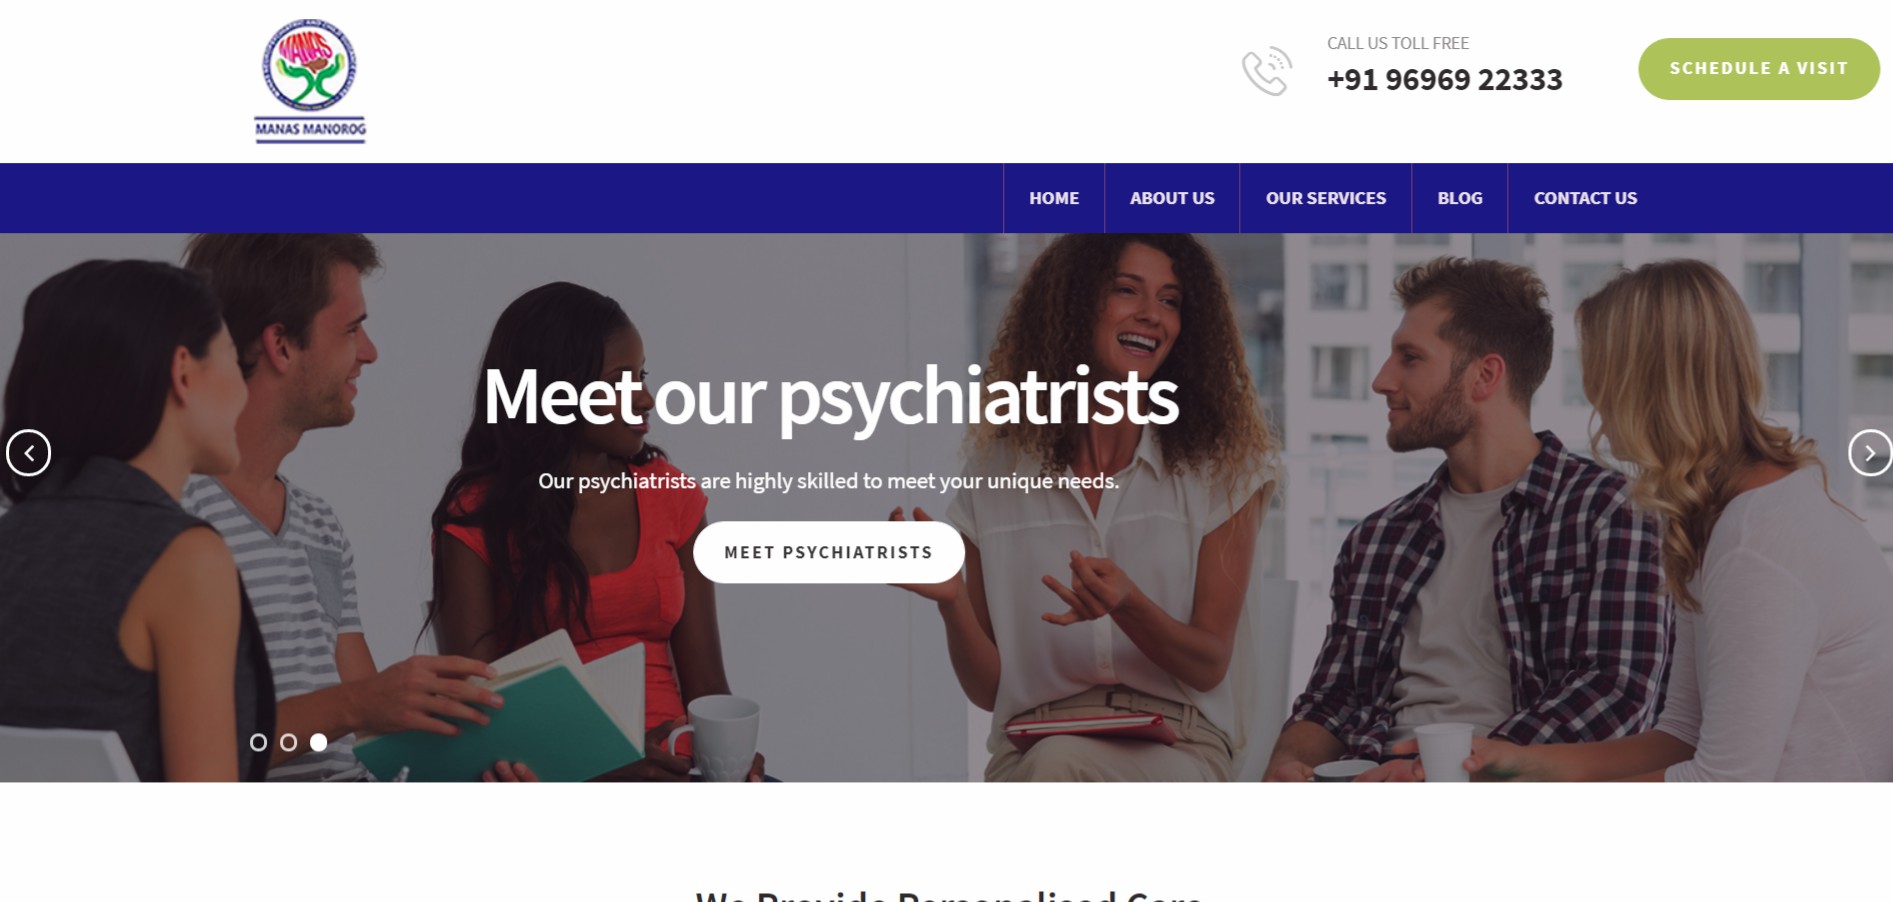Screen dimensions: 1893x902
Task: Advance to next slide arrow
Action: tap(1870, 453)
